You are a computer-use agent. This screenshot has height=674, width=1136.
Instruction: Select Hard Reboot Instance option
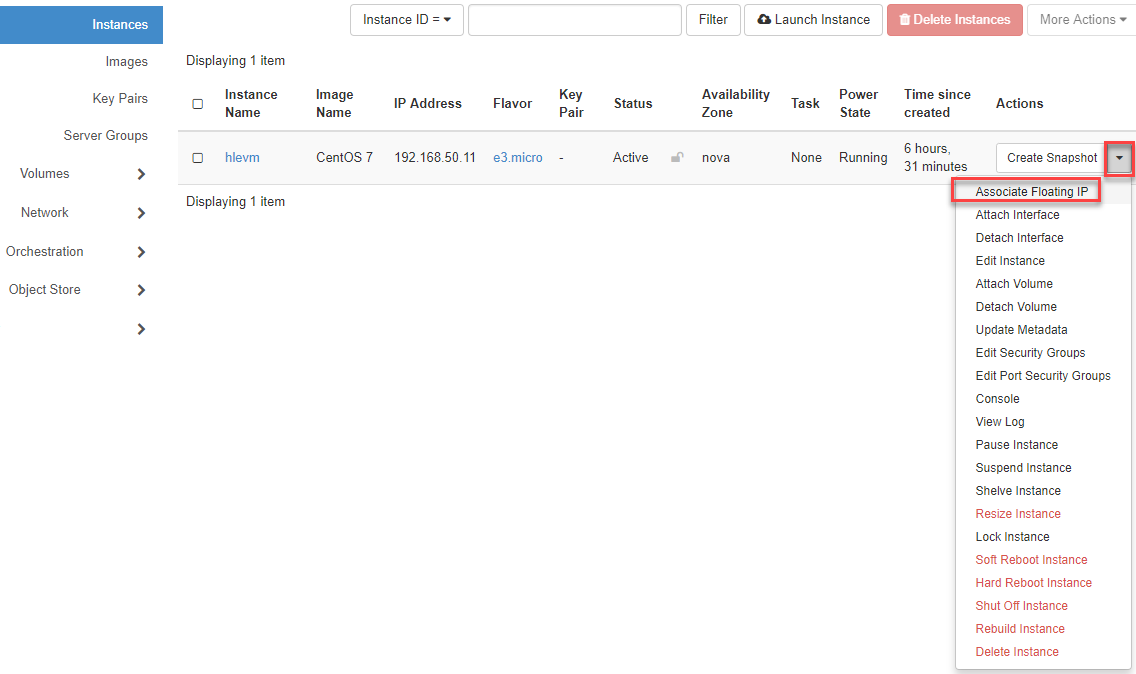click(1033, 583)
